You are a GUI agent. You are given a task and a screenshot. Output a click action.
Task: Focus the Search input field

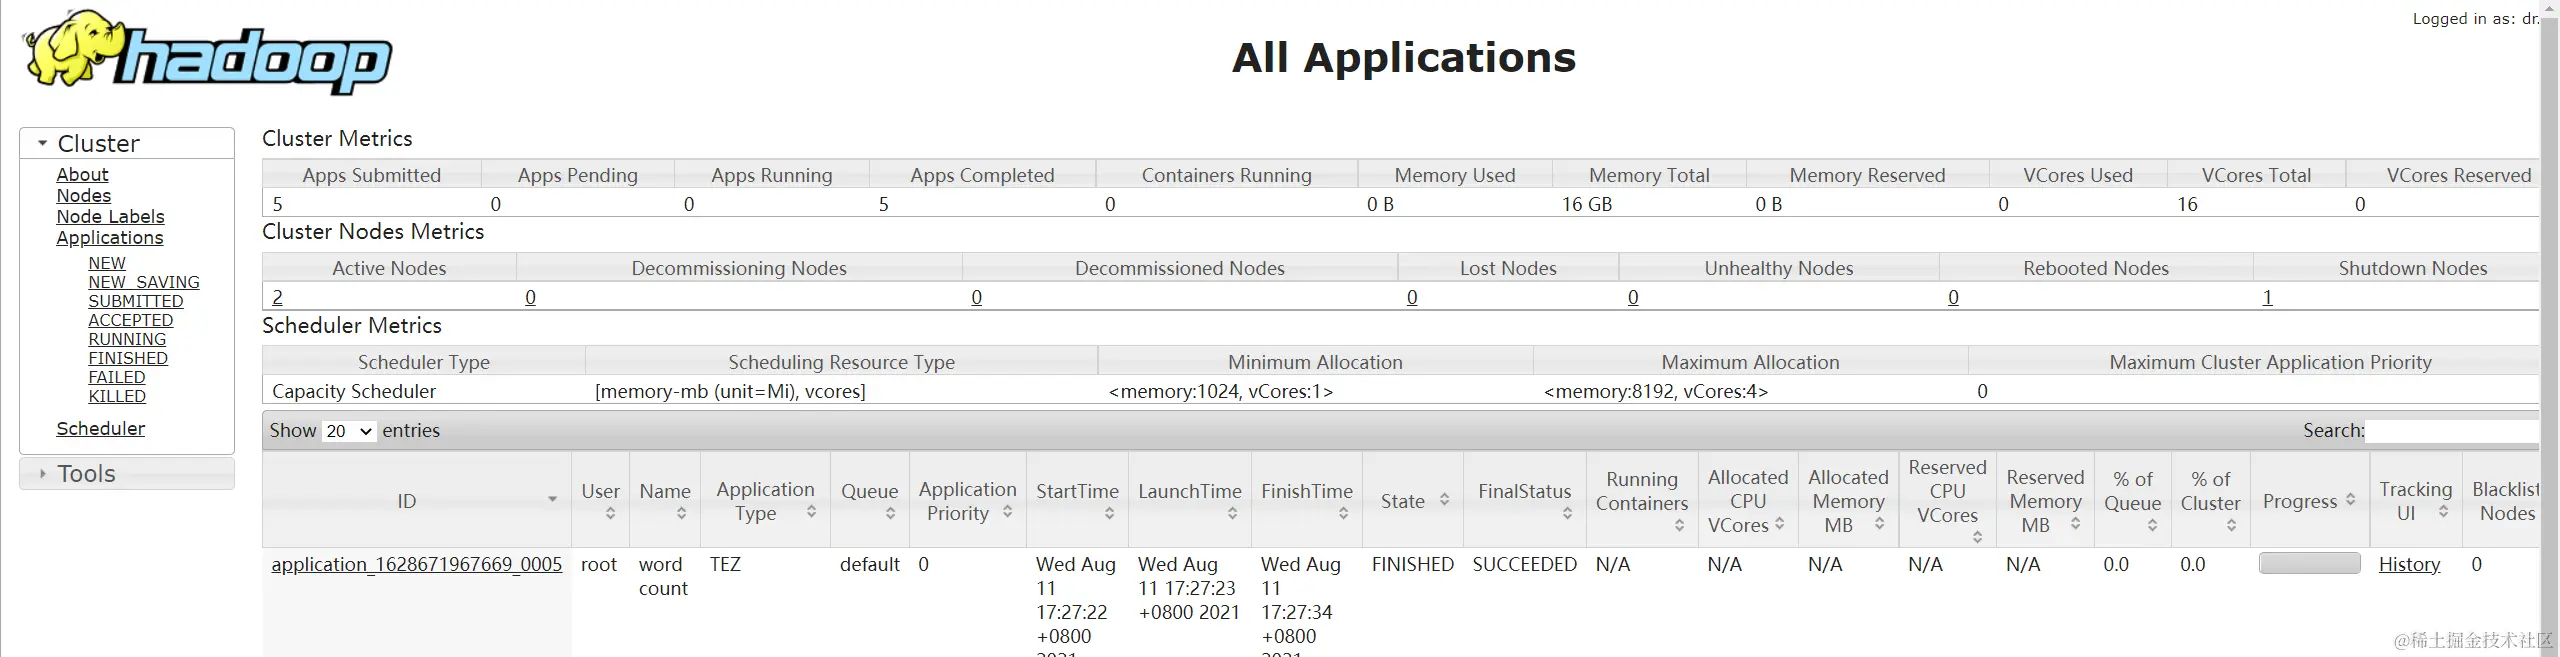[2452, 431]
